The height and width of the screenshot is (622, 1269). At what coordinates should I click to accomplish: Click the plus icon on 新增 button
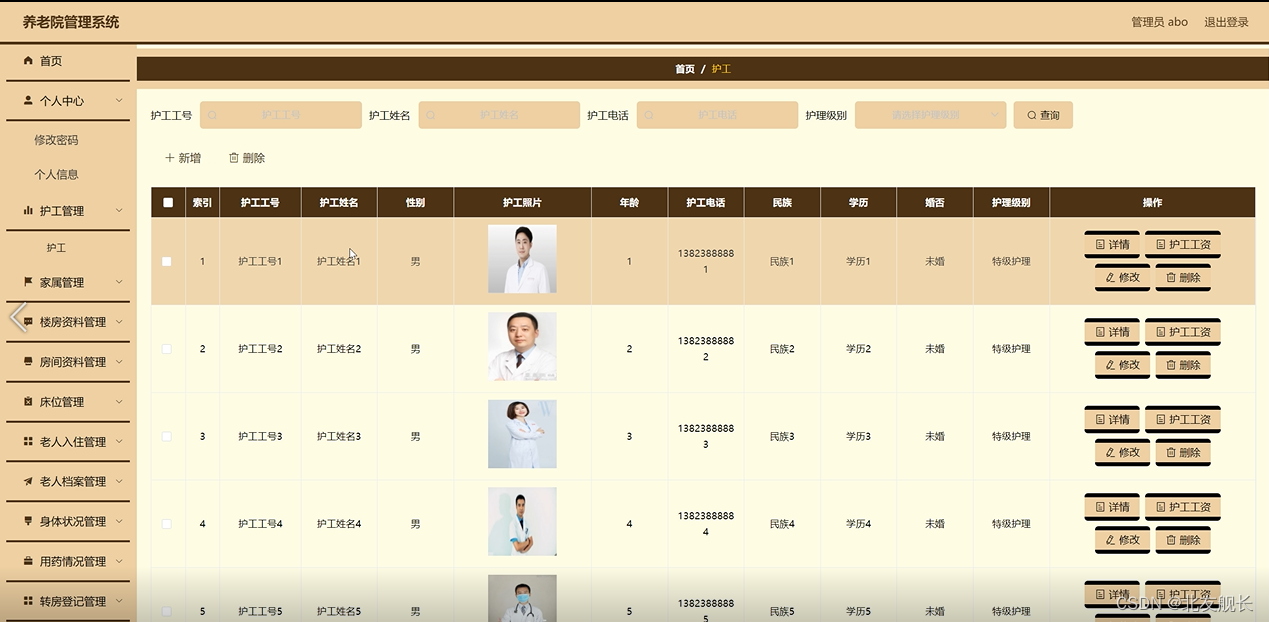click(168, 157)
